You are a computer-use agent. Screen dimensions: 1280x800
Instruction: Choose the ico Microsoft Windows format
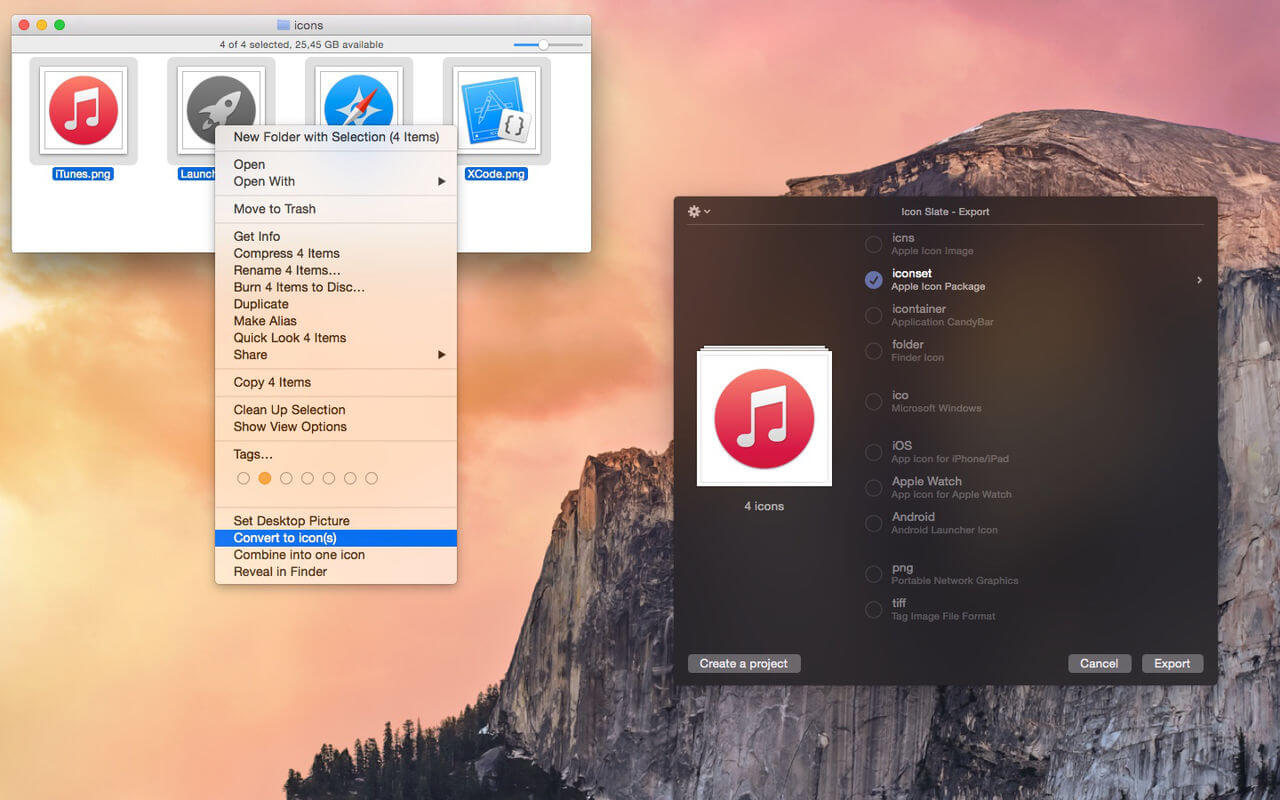(874, 401)
